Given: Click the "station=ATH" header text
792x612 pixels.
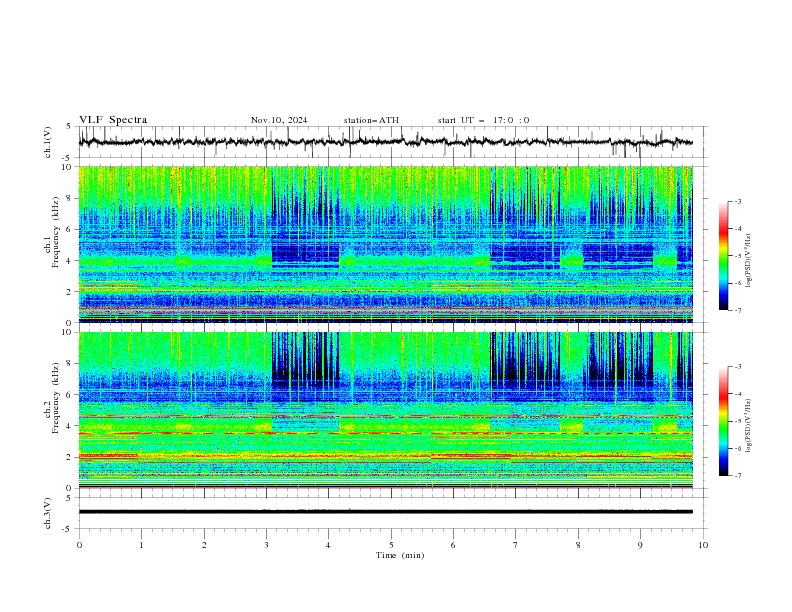Looking at the screenshot, I should (371, 120).
